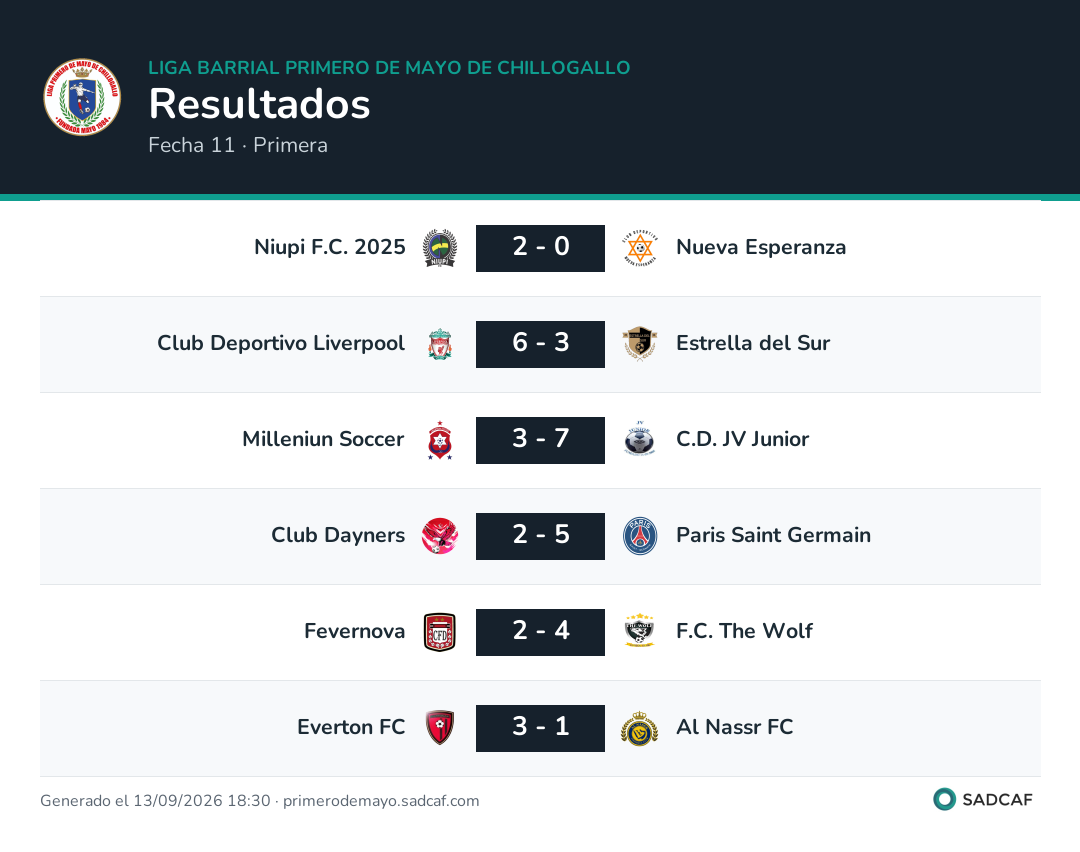Select the Fevernova CFD badge

(439, 632)
